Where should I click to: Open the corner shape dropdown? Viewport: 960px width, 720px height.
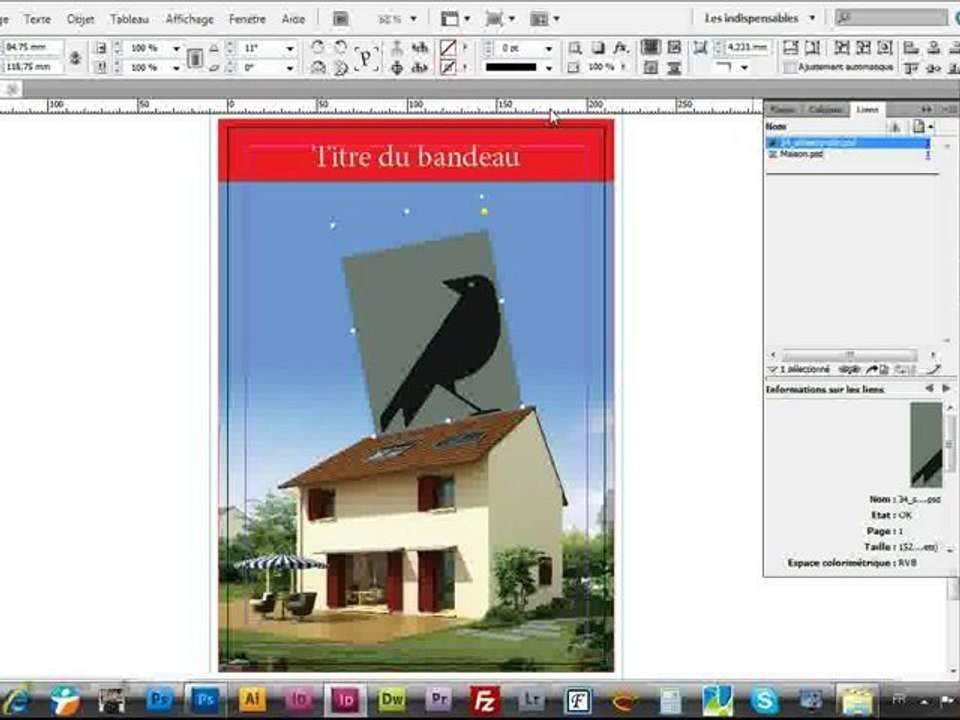click(744, 67)
